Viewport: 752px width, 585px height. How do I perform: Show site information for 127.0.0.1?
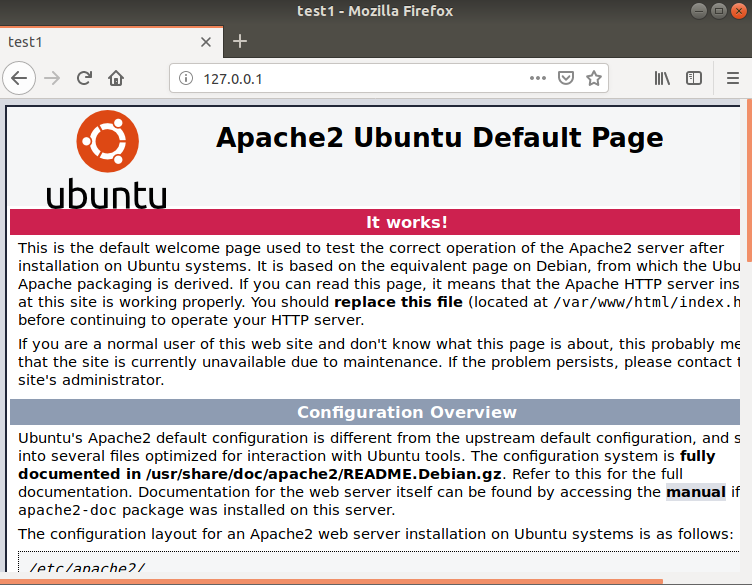pyautogui.click(x=186, y=78)
